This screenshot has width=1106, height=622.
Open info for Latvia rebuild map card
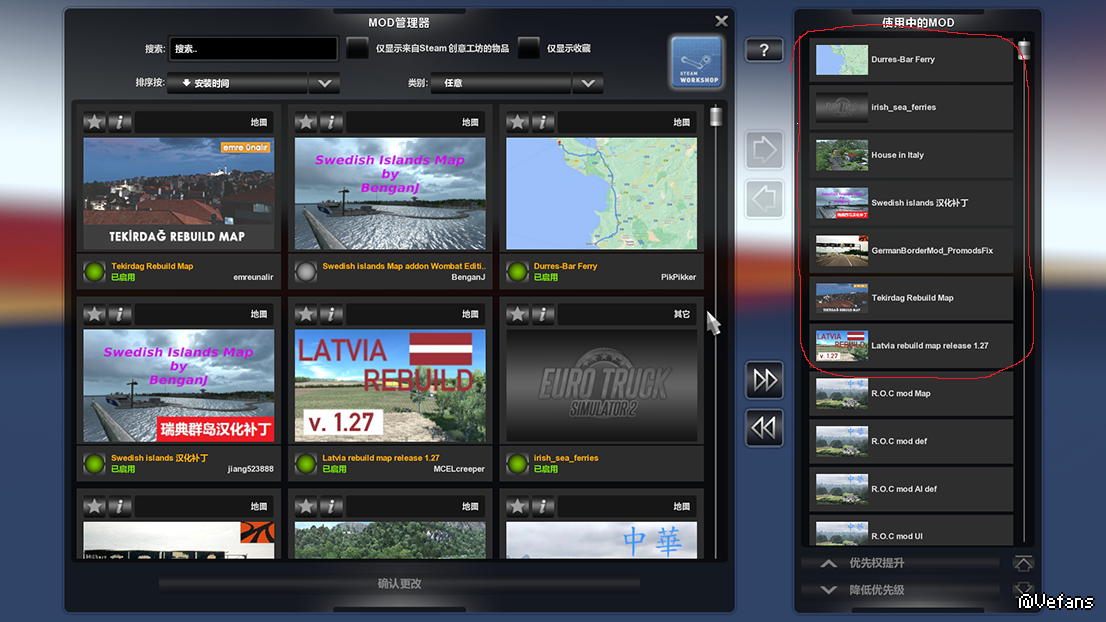(331, 314)
